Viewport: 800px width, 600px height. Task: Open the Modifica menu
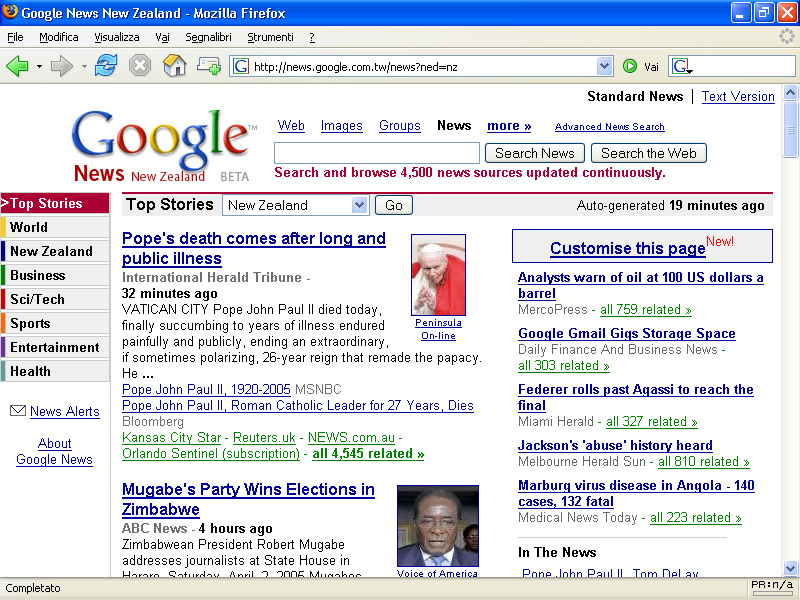(59, 37)
